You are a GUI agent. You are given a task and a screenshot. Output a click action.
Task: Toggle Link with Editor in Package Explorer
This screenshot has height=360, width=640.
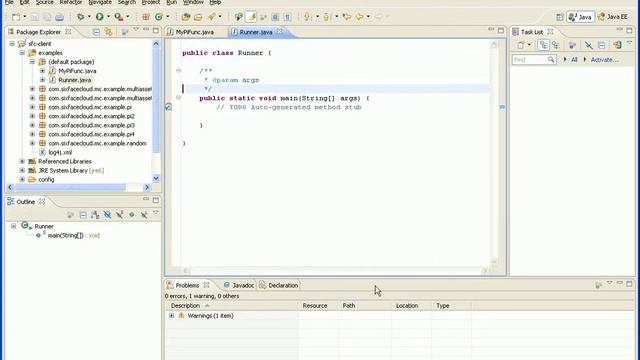tap(108, 32)
